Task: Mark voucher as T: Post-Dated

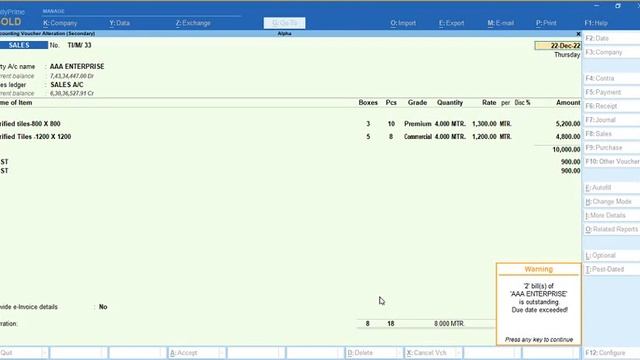Action: tap(611, 269)
